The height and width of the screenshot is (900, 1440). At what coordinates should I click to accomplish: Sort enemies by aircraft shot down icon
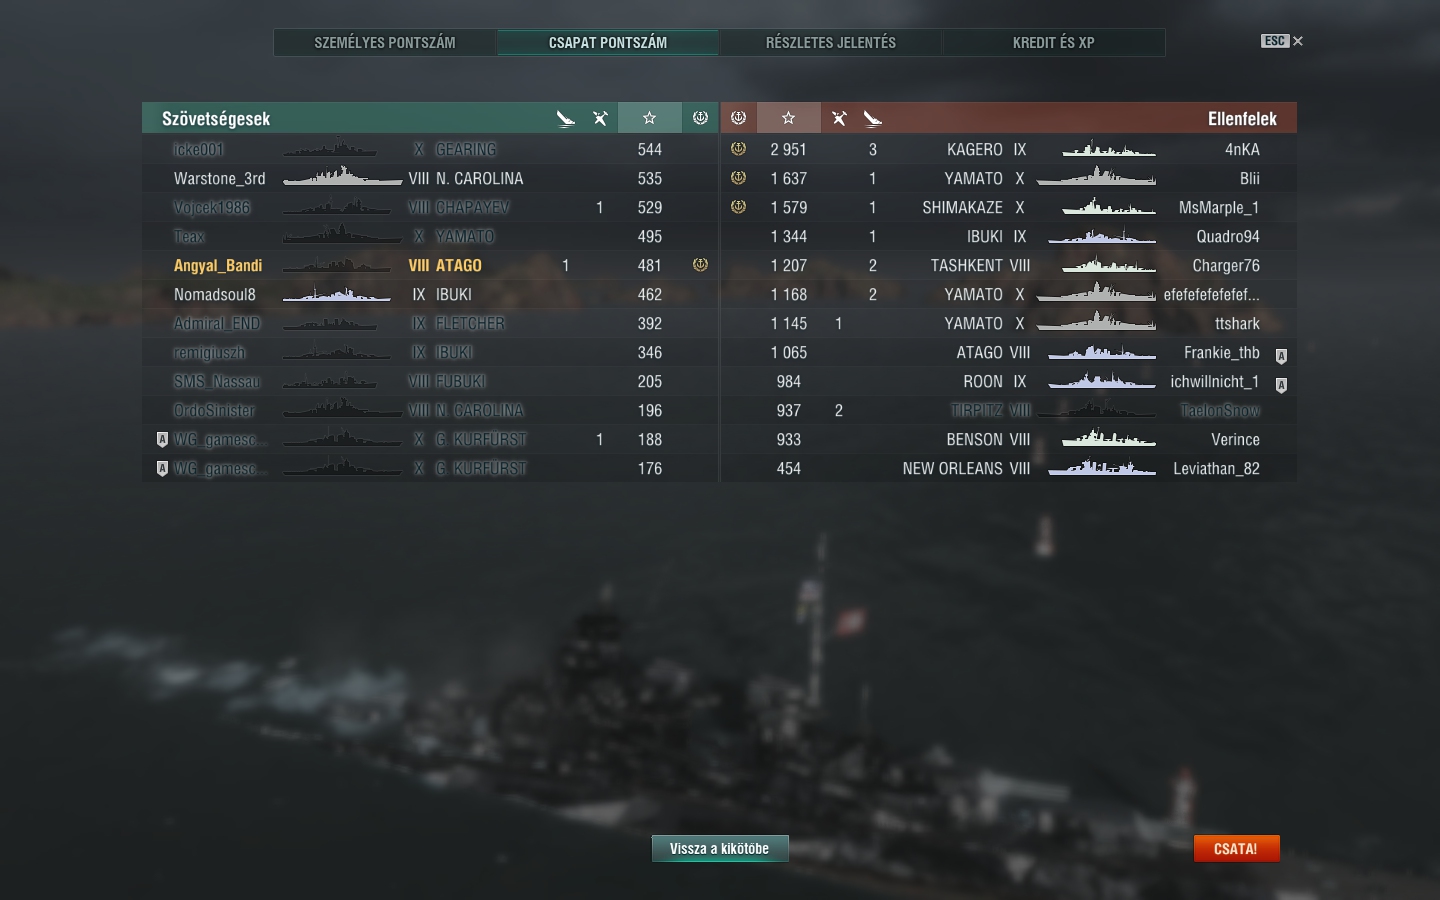872,119
